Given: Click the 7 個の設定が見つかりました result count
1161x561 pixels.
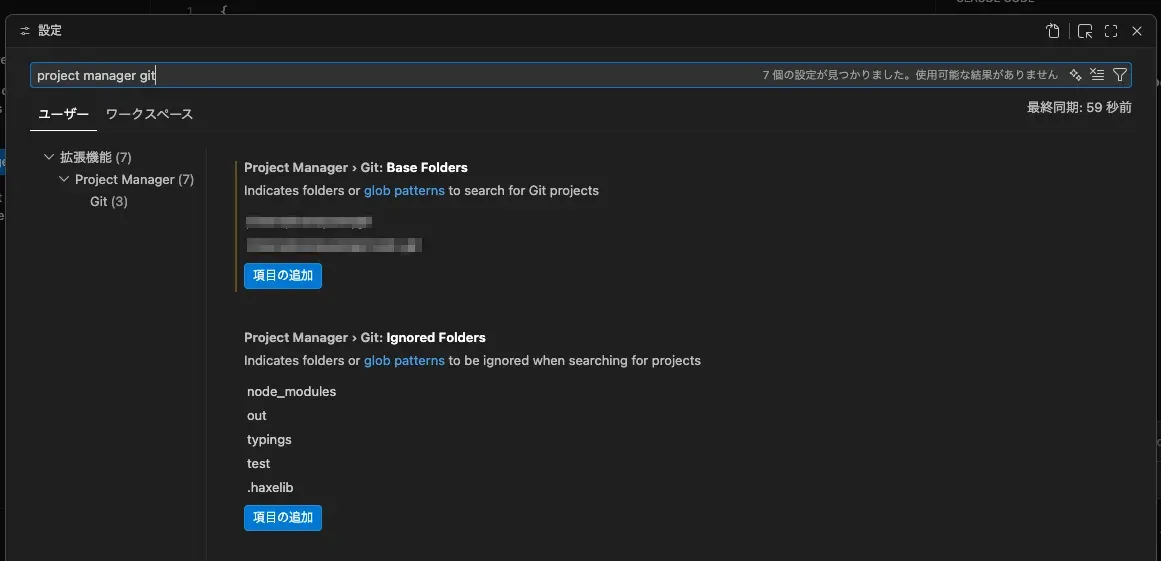Looking at the screenshot, I should (835, 75).
